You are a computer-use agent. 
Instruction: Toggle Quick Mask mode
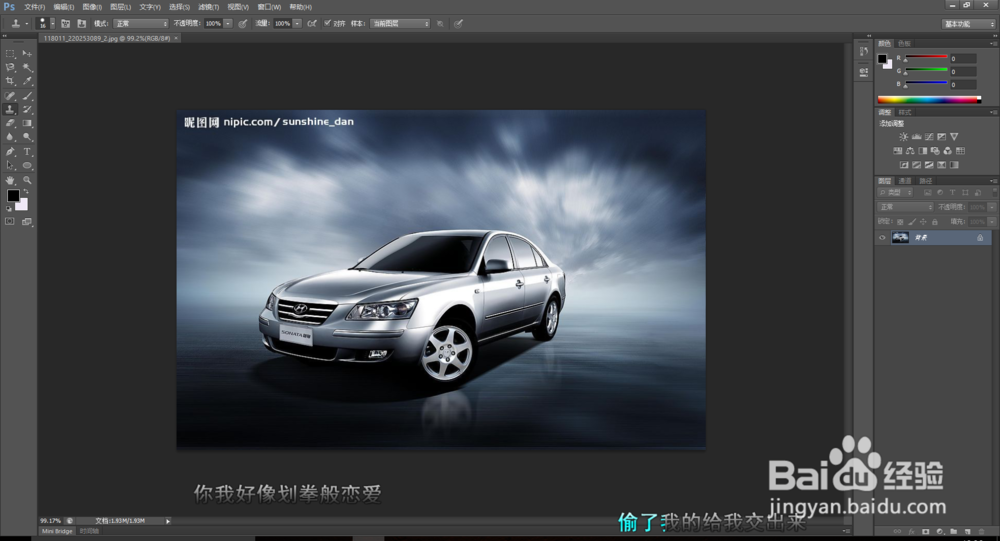(10, 222)
